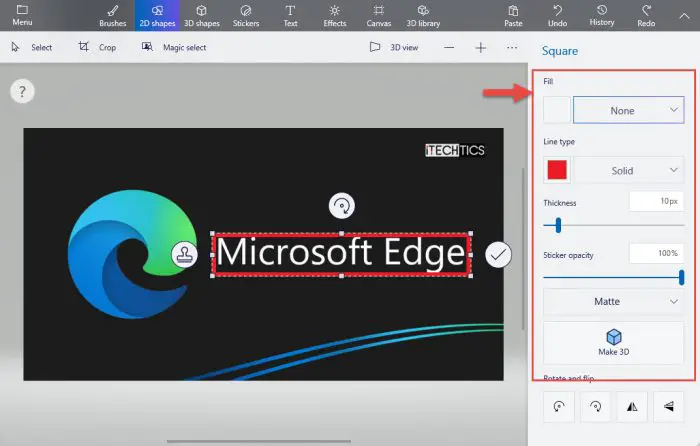This screenshot has height=446, width=700.
Task: Open the Stickers panel
Action: pos(246,14)
